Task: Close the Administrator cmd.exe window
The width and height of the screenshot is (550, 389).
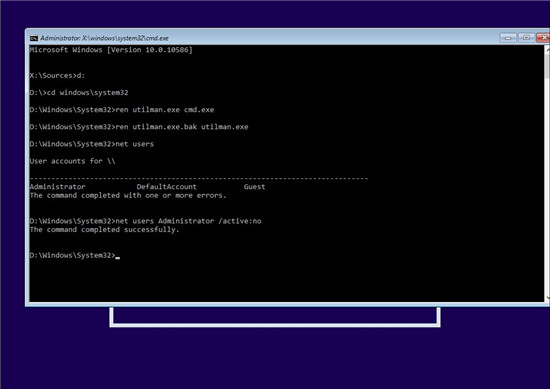Action: (543, 38)
